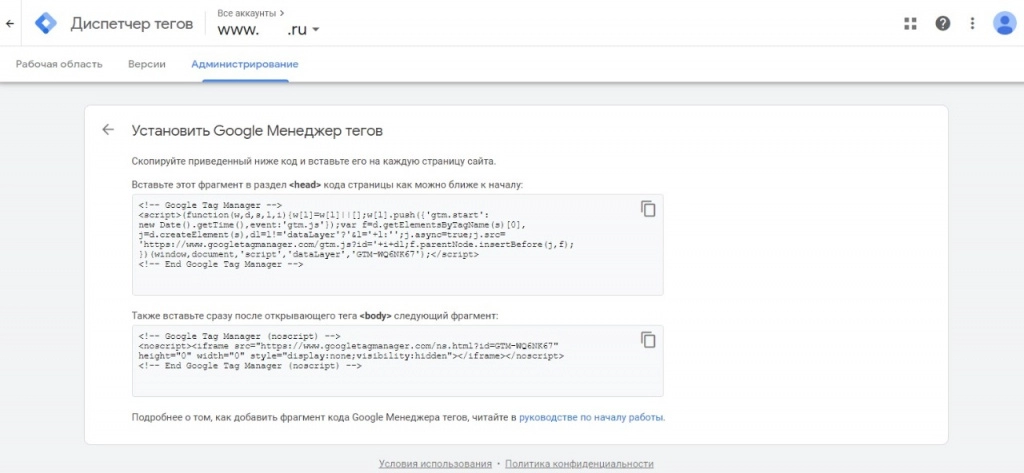Open the user account avatar
This screenshot has width=1024, height=473.
[x=1004, y=24]
